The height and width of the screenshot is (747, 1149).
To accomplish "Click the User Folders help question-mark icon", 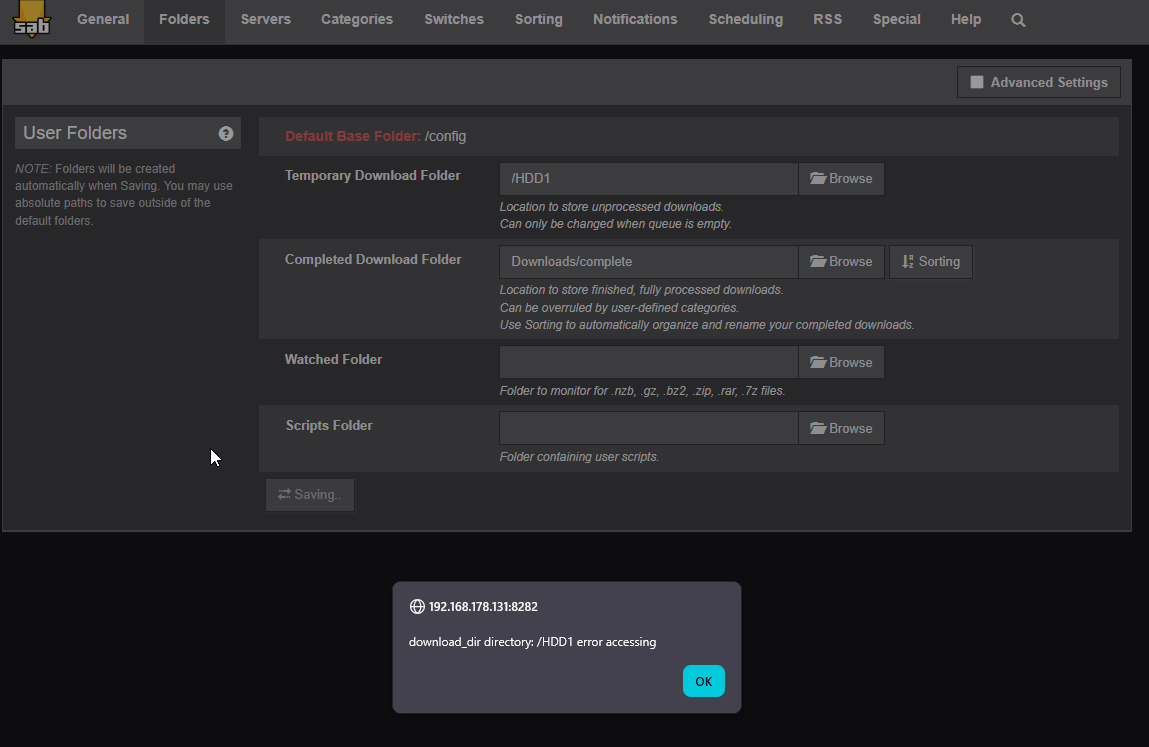I will click(226, 133).
